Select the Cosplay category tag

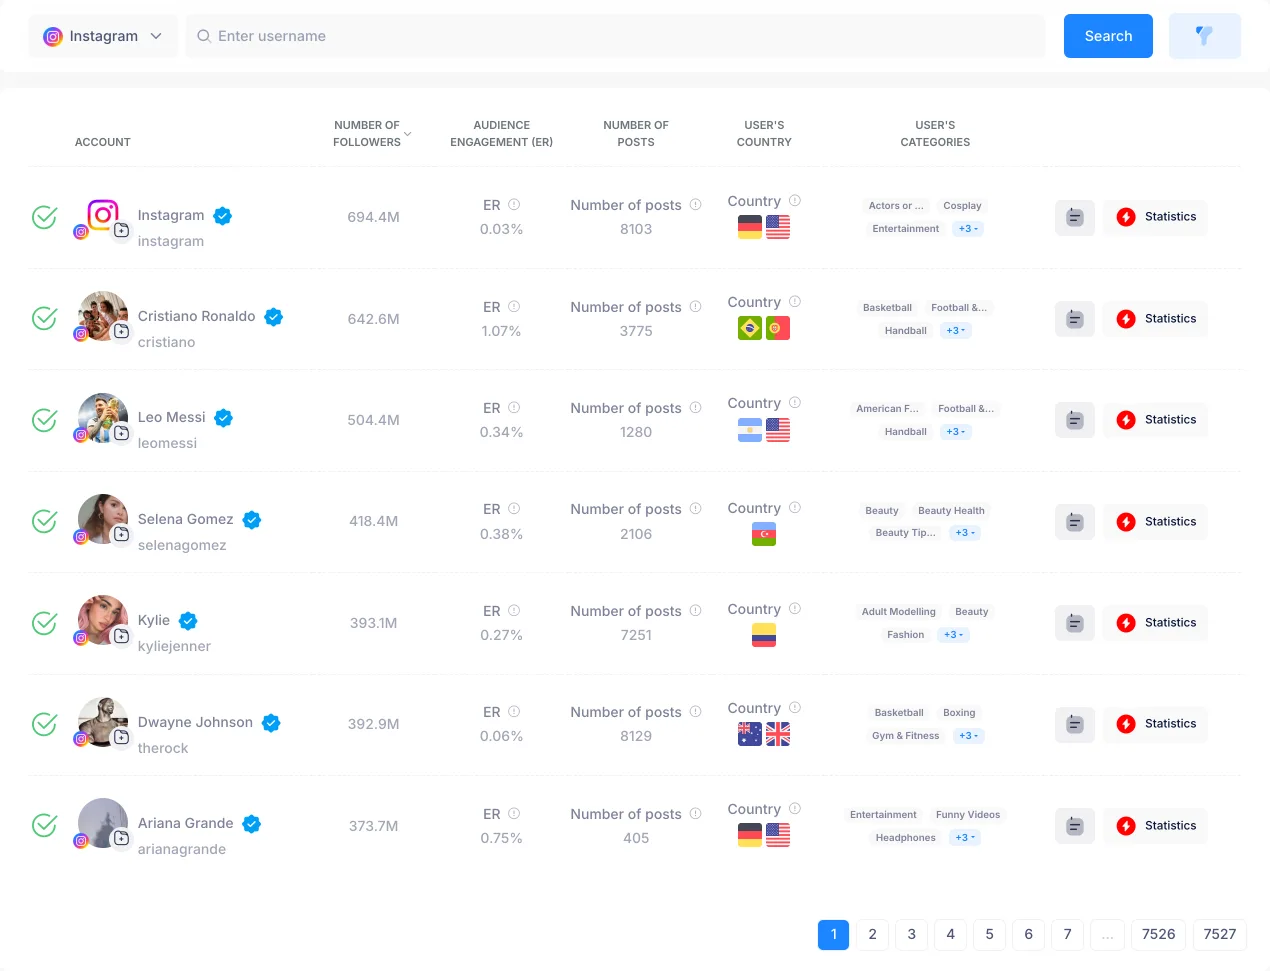coord(962,206)
